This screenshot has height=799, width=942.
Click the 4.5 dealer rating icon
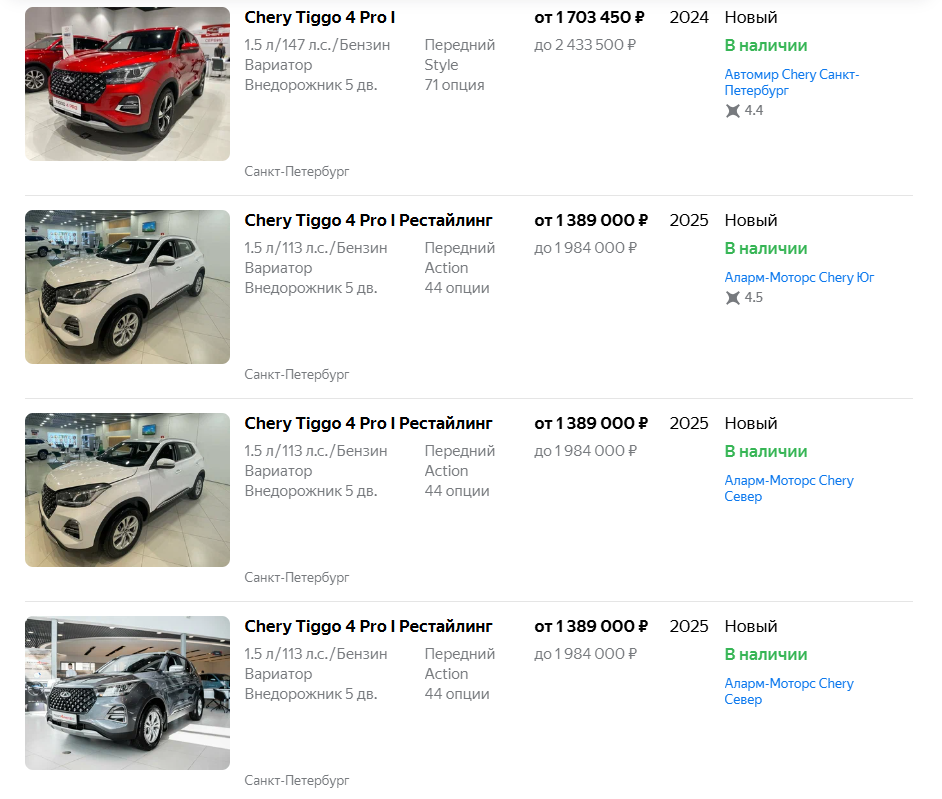[732, 298]
